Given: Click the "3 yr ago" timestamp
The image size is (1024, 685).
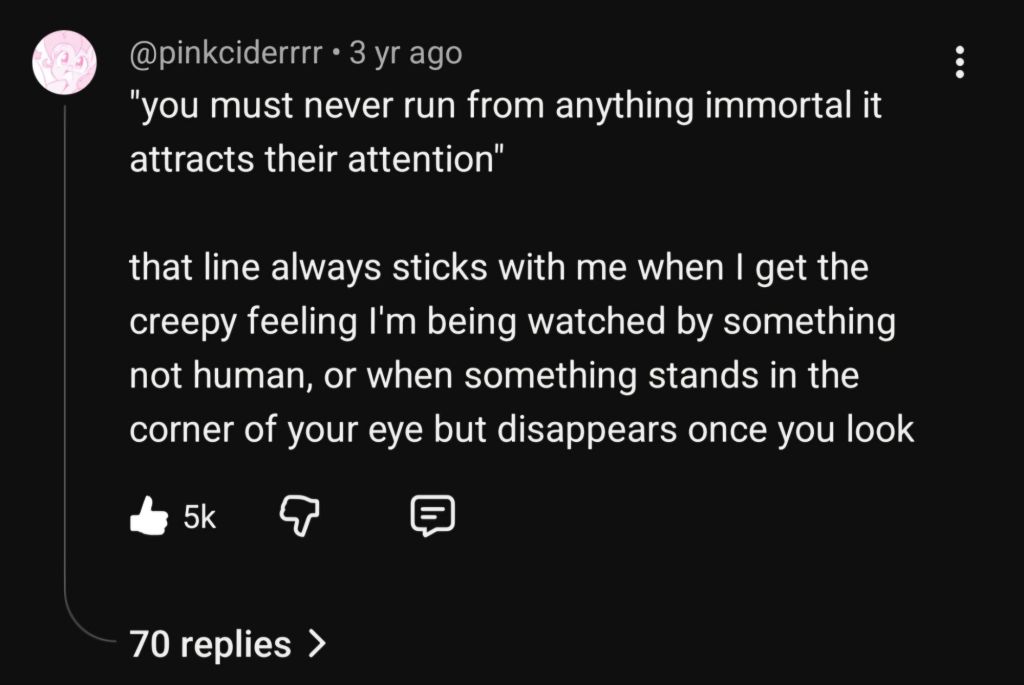Looking at the screenshot, I should point(405,53).
